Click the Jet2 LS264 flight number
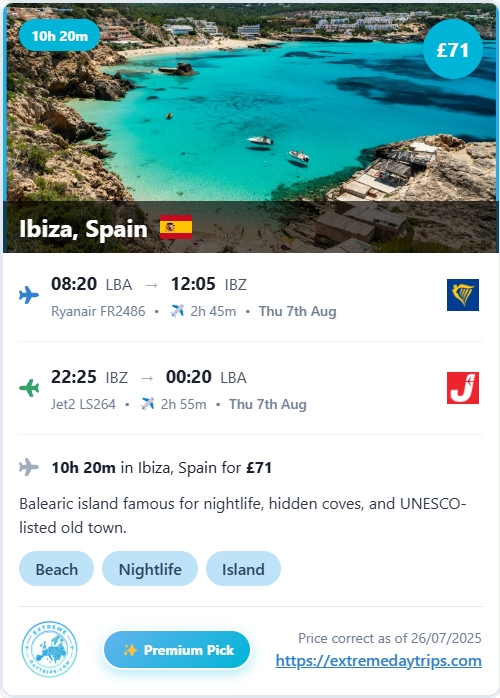500x698 pixels. tap(83, 404)
